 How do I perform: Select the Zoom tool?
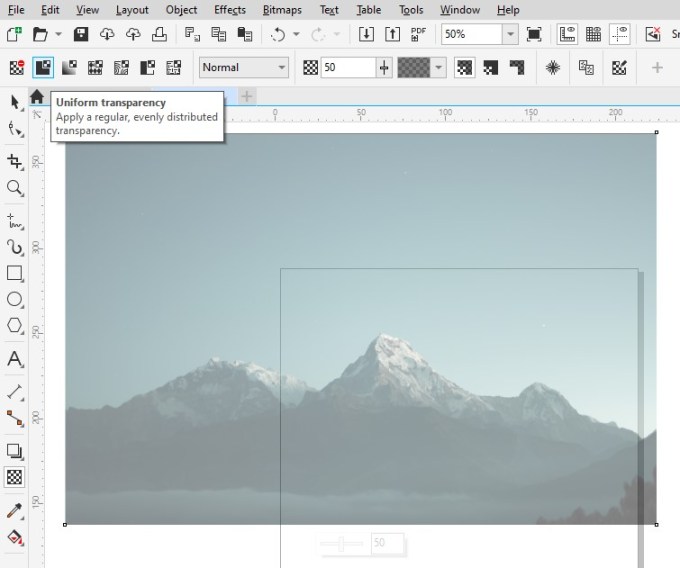(15, 188)
